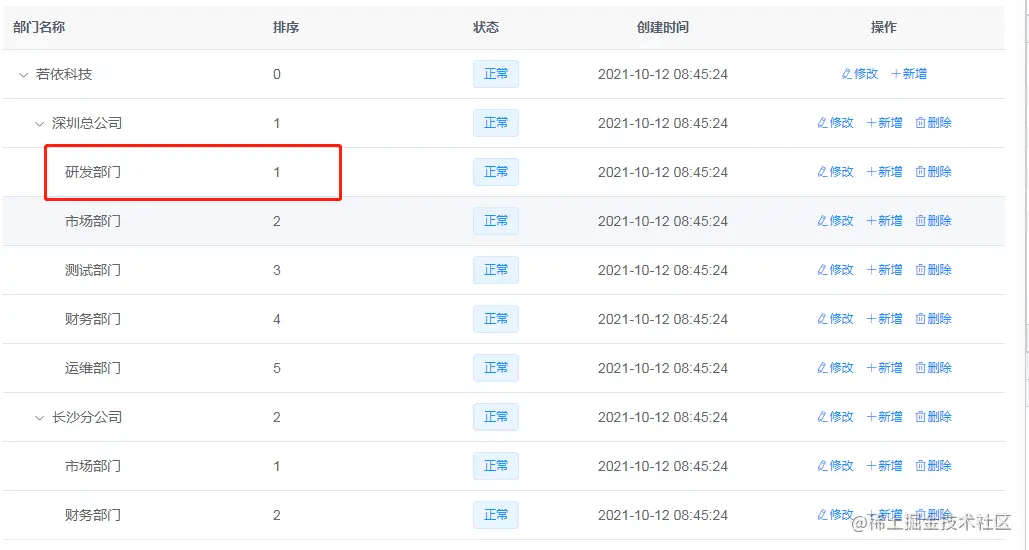Click 修改 for 若依科技

pos(860,74)
